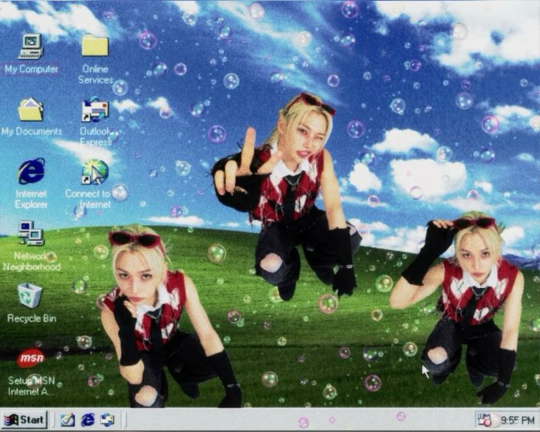This screenshot has height=432, width=540.
Task: Select the My Computer desktop icon
Action: click(31, 47)
